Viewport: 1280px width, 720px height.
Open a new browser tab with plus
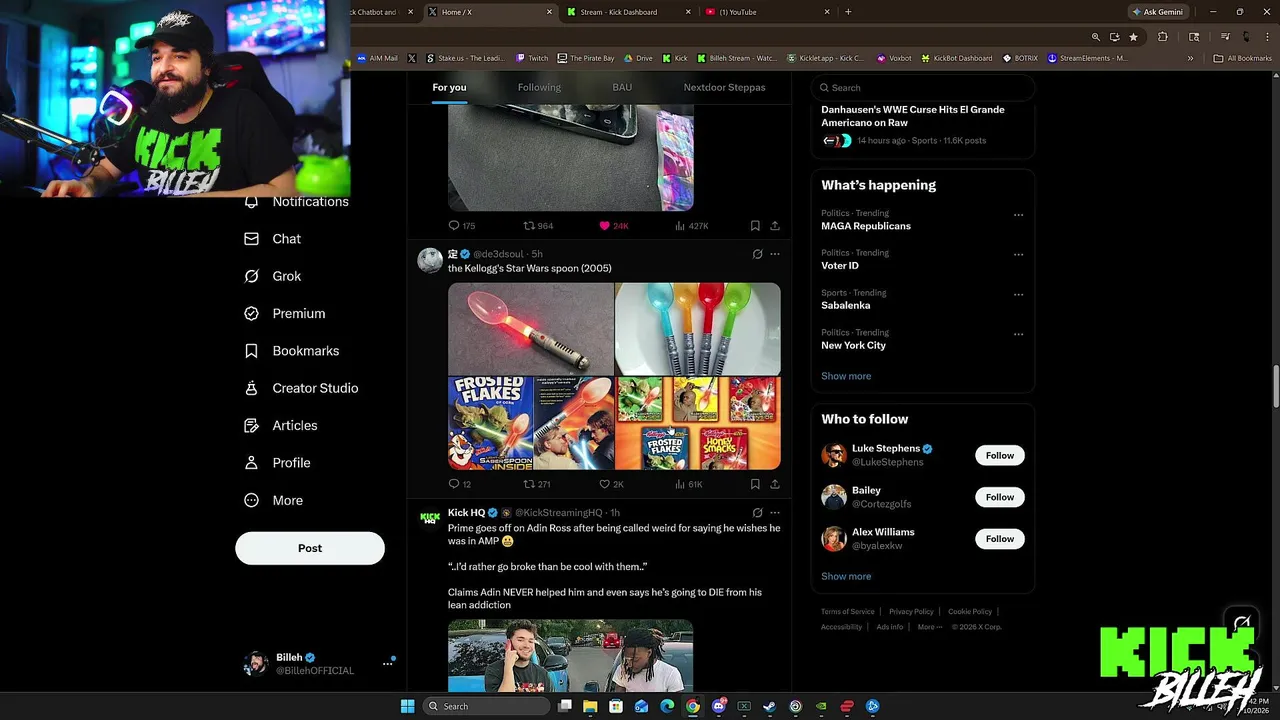[848, 12]
